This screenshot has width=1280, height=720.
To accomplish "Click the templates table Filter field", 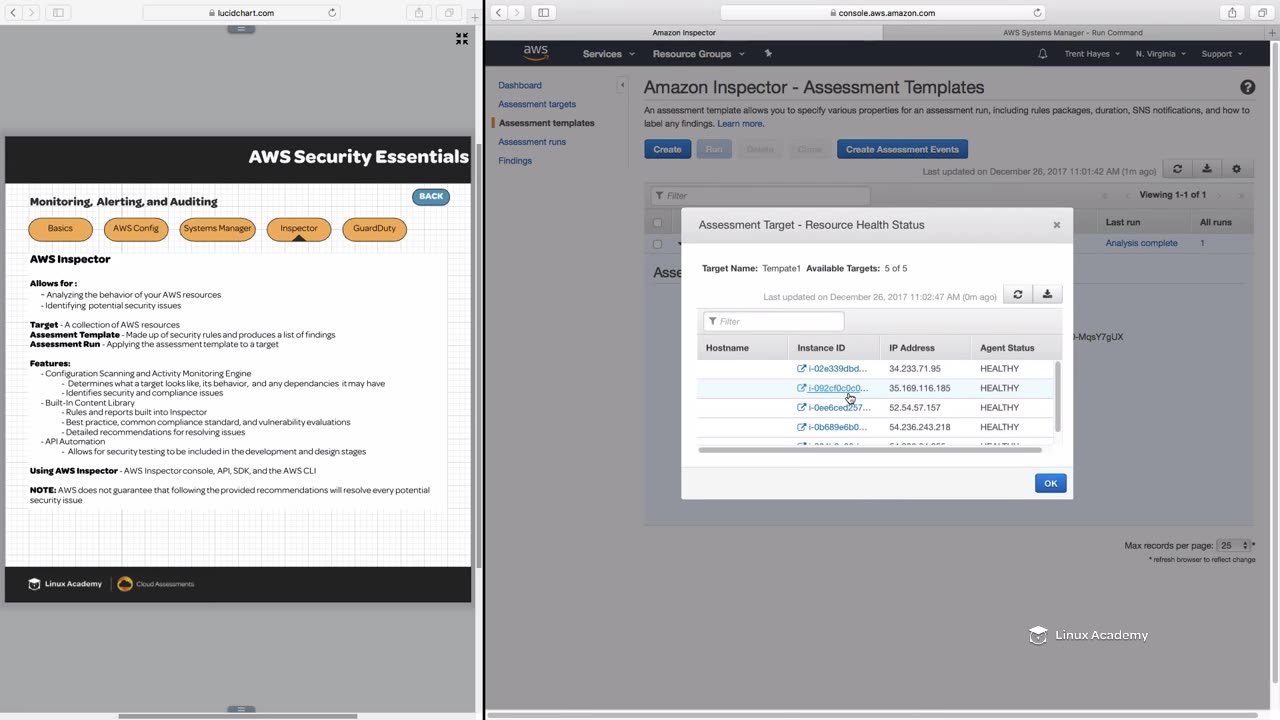I will point(760,195).
